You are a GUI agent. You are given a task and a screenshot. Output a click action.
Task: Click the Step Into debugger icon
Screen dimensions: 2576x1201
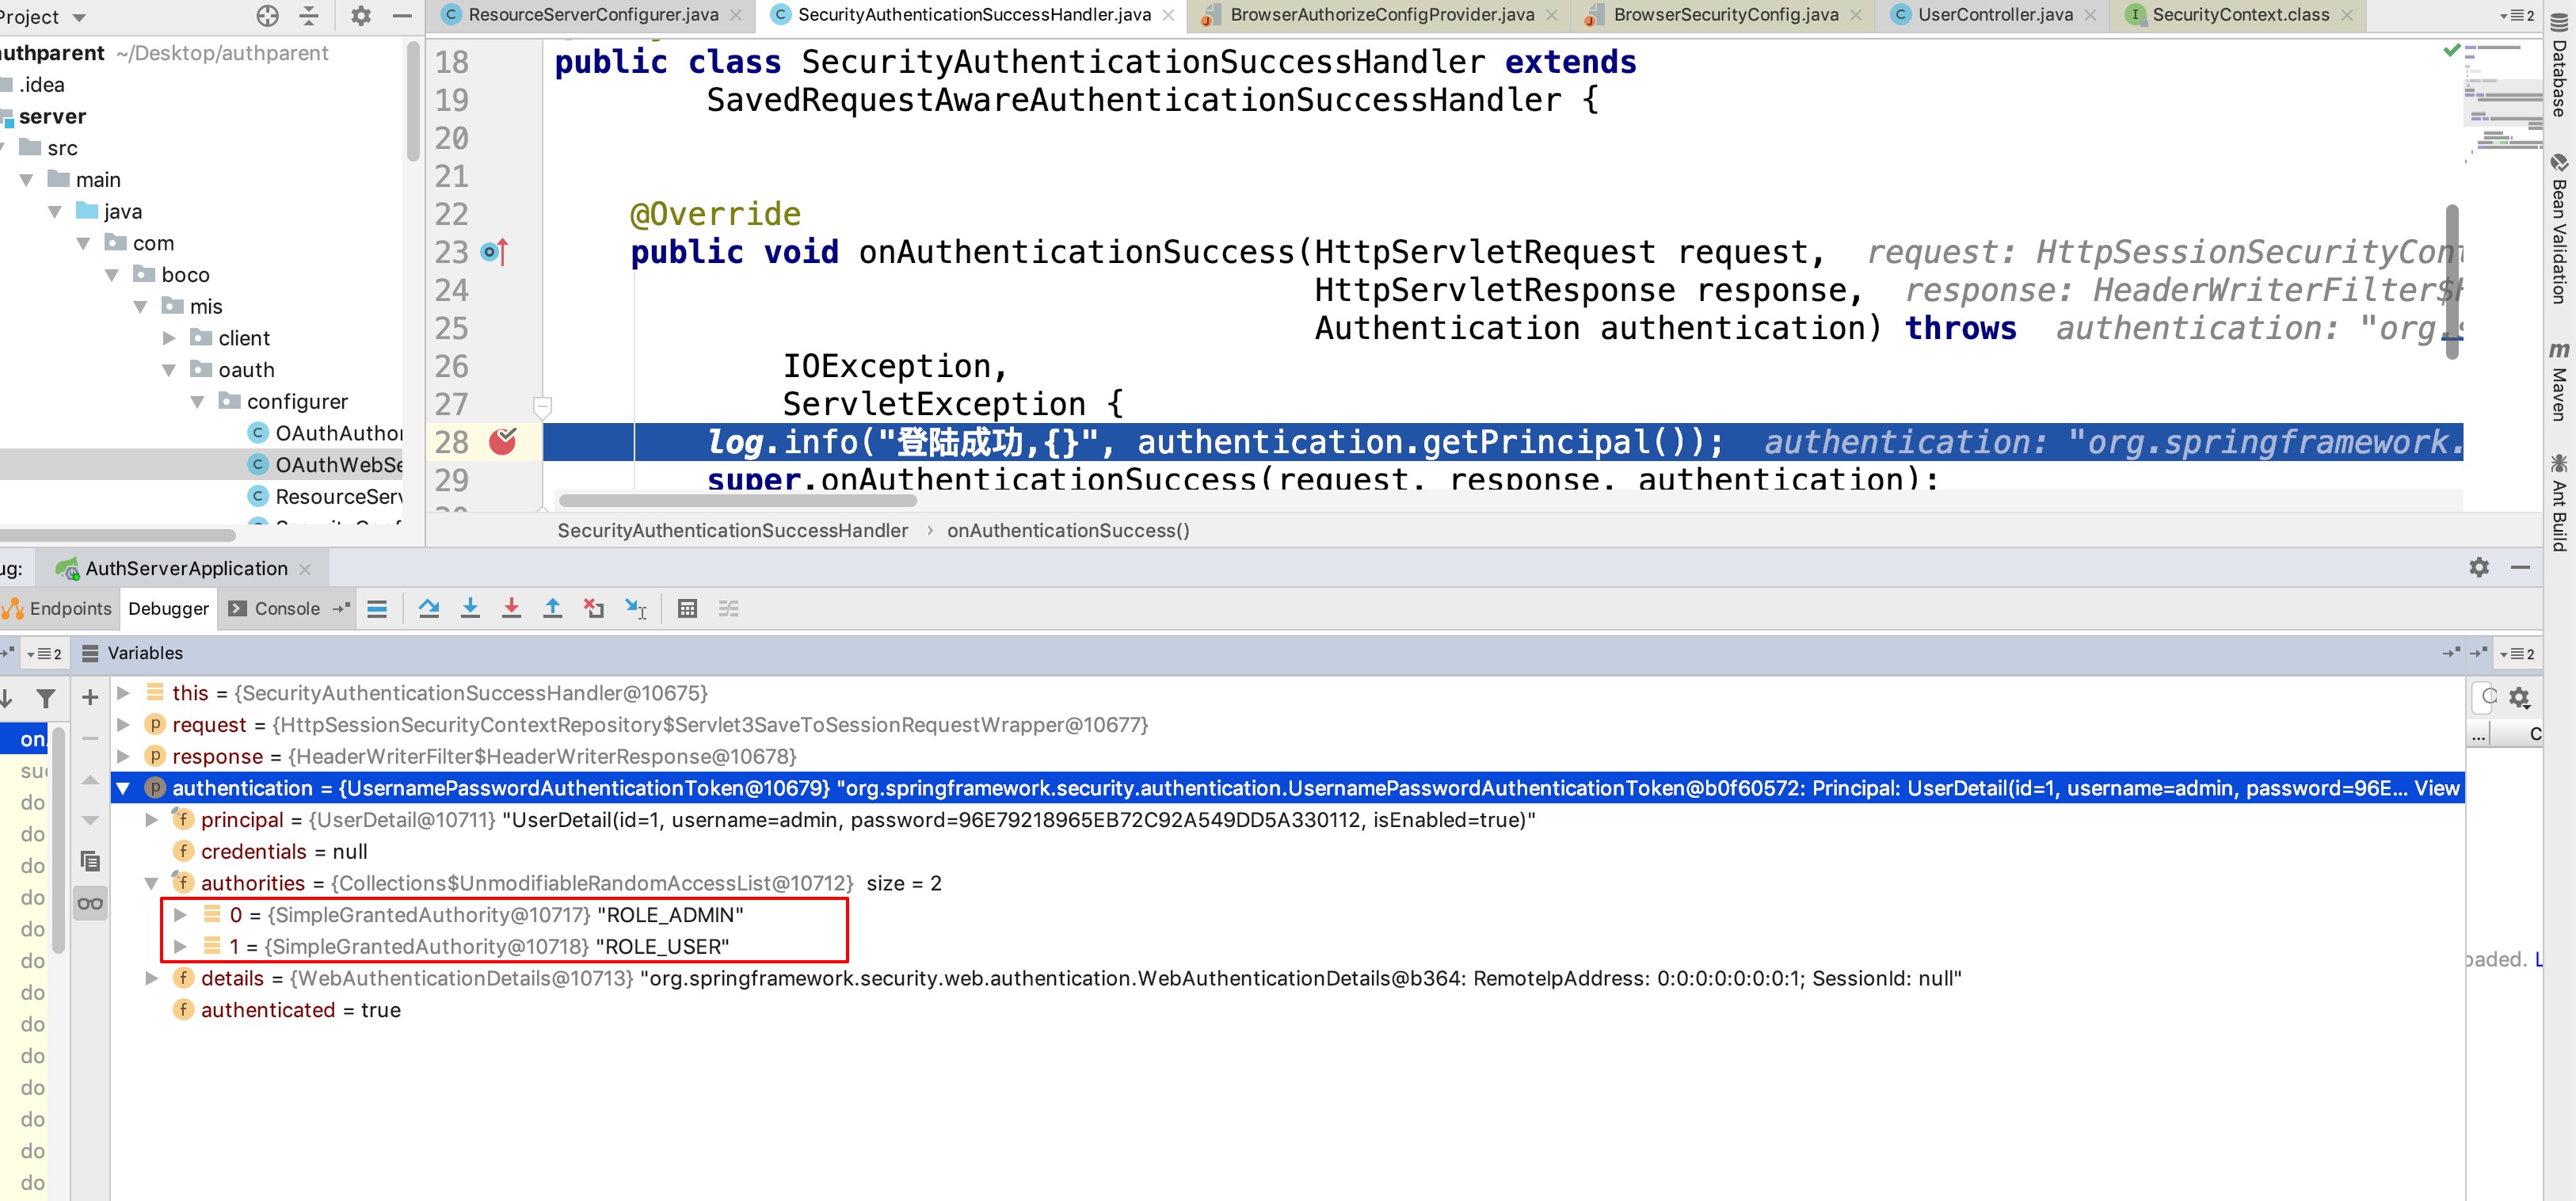click(x=470, y=608)
